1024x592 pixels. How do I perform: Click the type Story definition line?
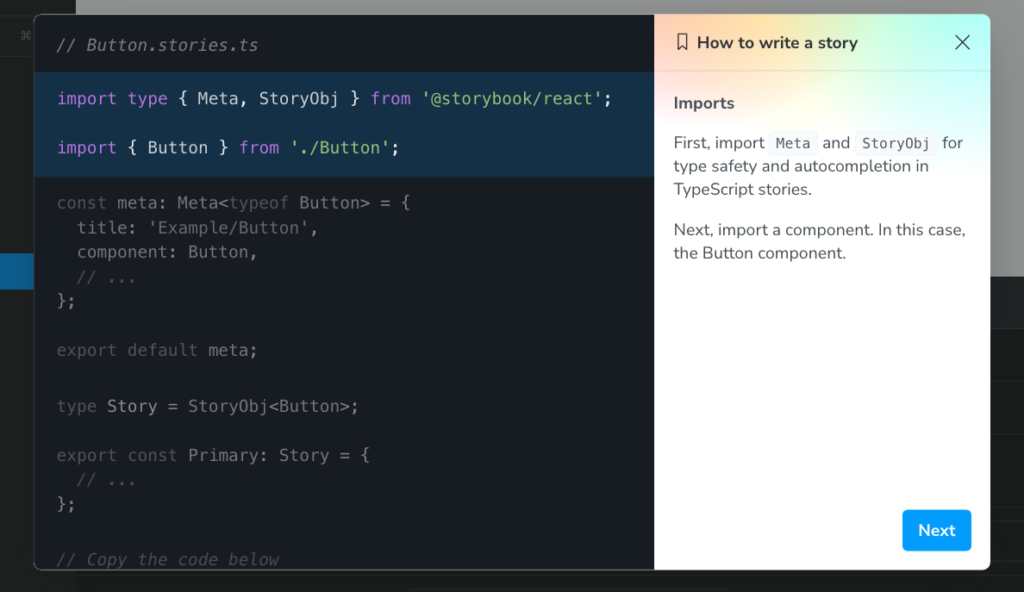point(207,406)
